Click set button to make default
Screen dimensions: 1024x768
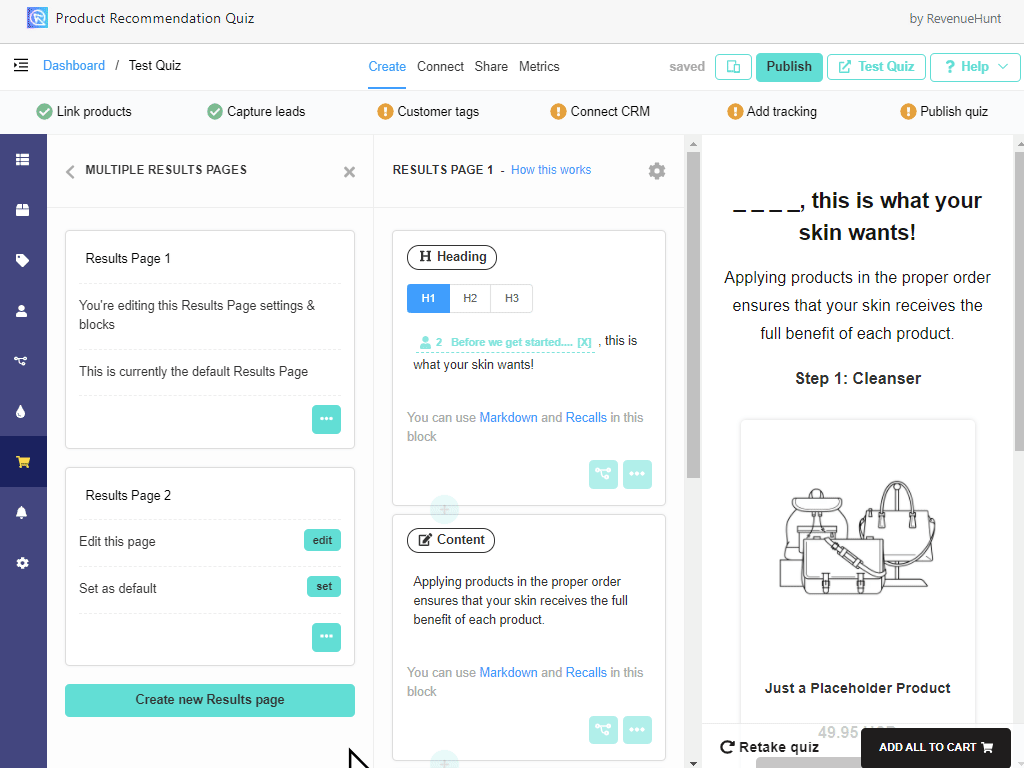pos(325,586)
